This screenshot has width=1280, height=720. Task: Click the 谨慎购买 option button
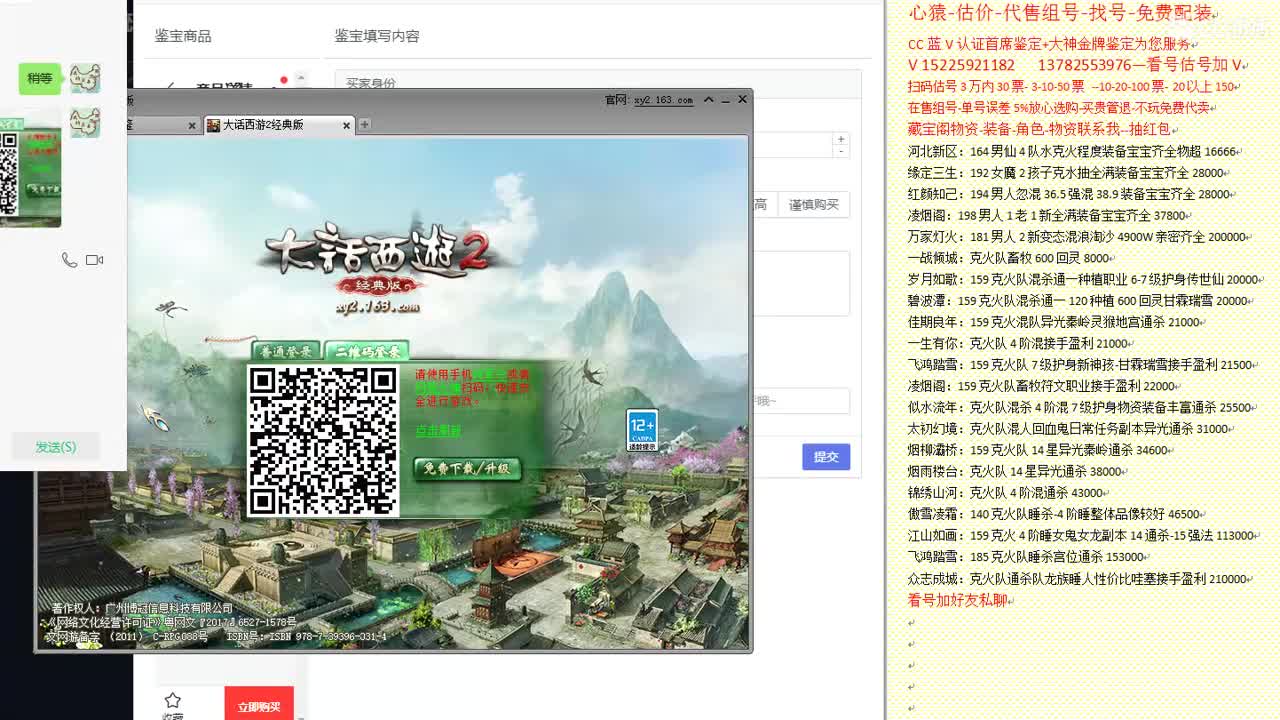coord(813,205)
